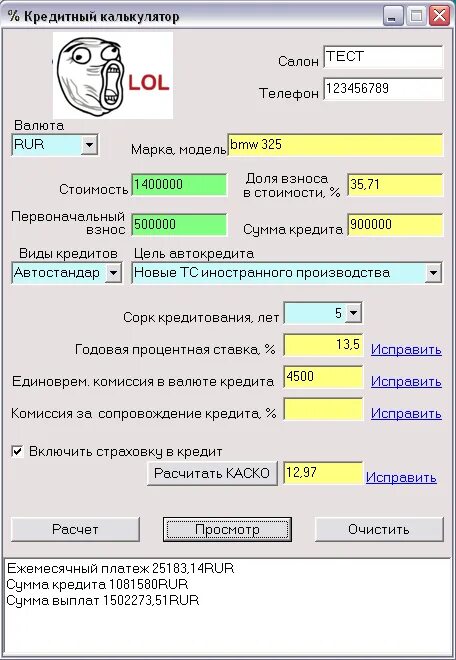Click the Очистить button
The height and width of the screenshot is (660, 456).
point(379,530)
